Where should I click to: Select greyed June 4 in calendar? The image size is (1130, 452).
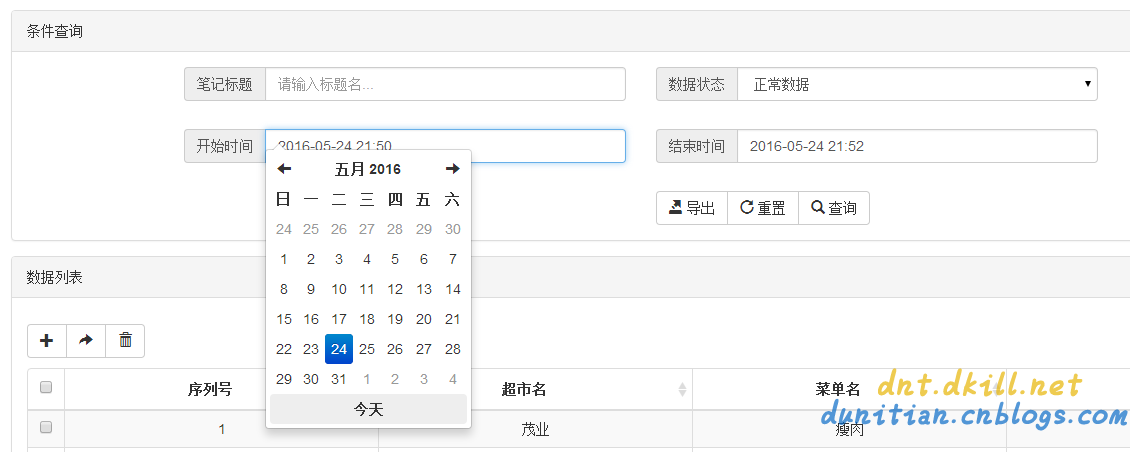(x=453, y=378)
